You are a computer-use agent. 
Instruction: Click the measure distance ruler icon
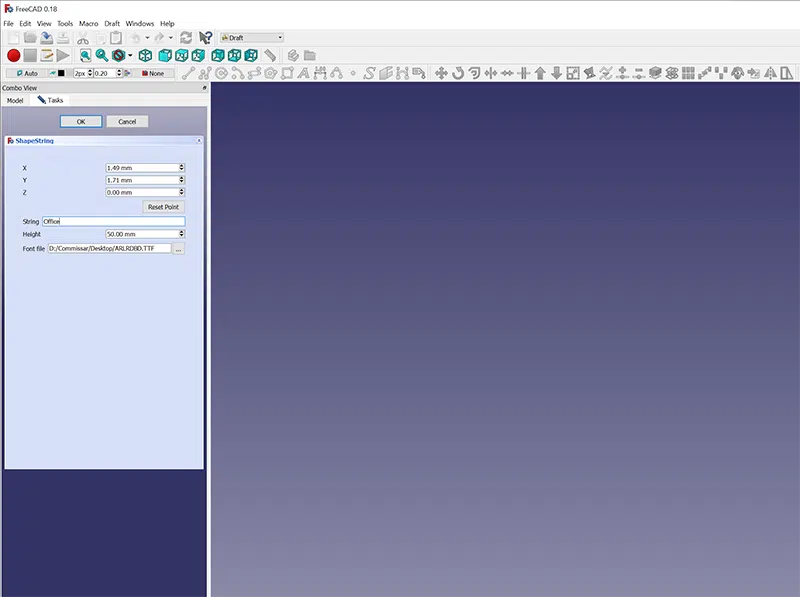coord(270,55)
